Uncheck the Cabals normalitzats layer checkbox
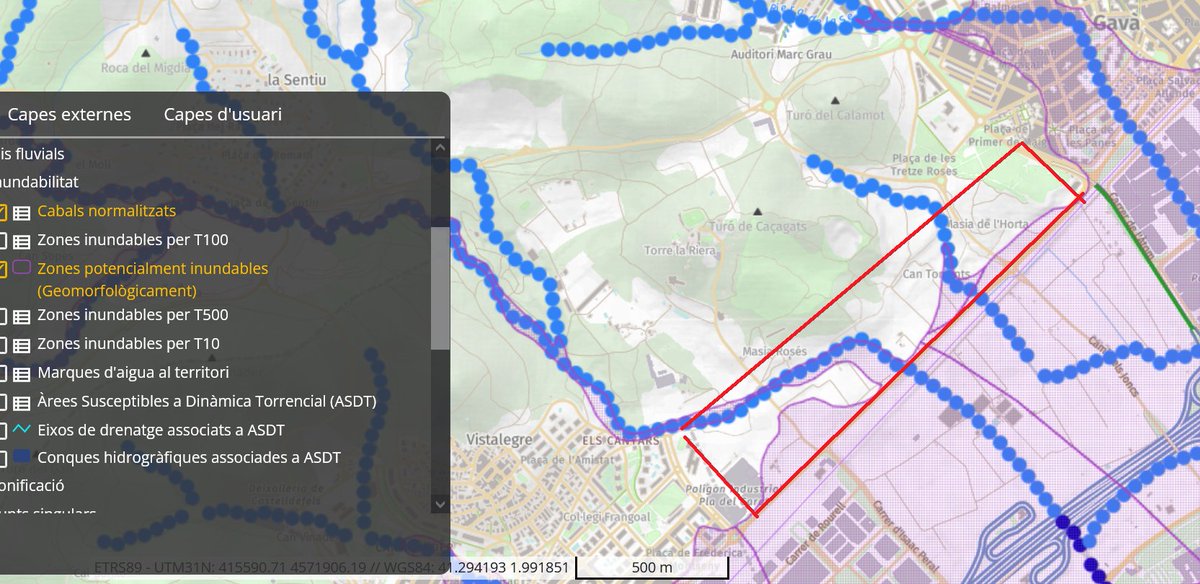Screen dimensions: 1200x584 pos(2,212)
